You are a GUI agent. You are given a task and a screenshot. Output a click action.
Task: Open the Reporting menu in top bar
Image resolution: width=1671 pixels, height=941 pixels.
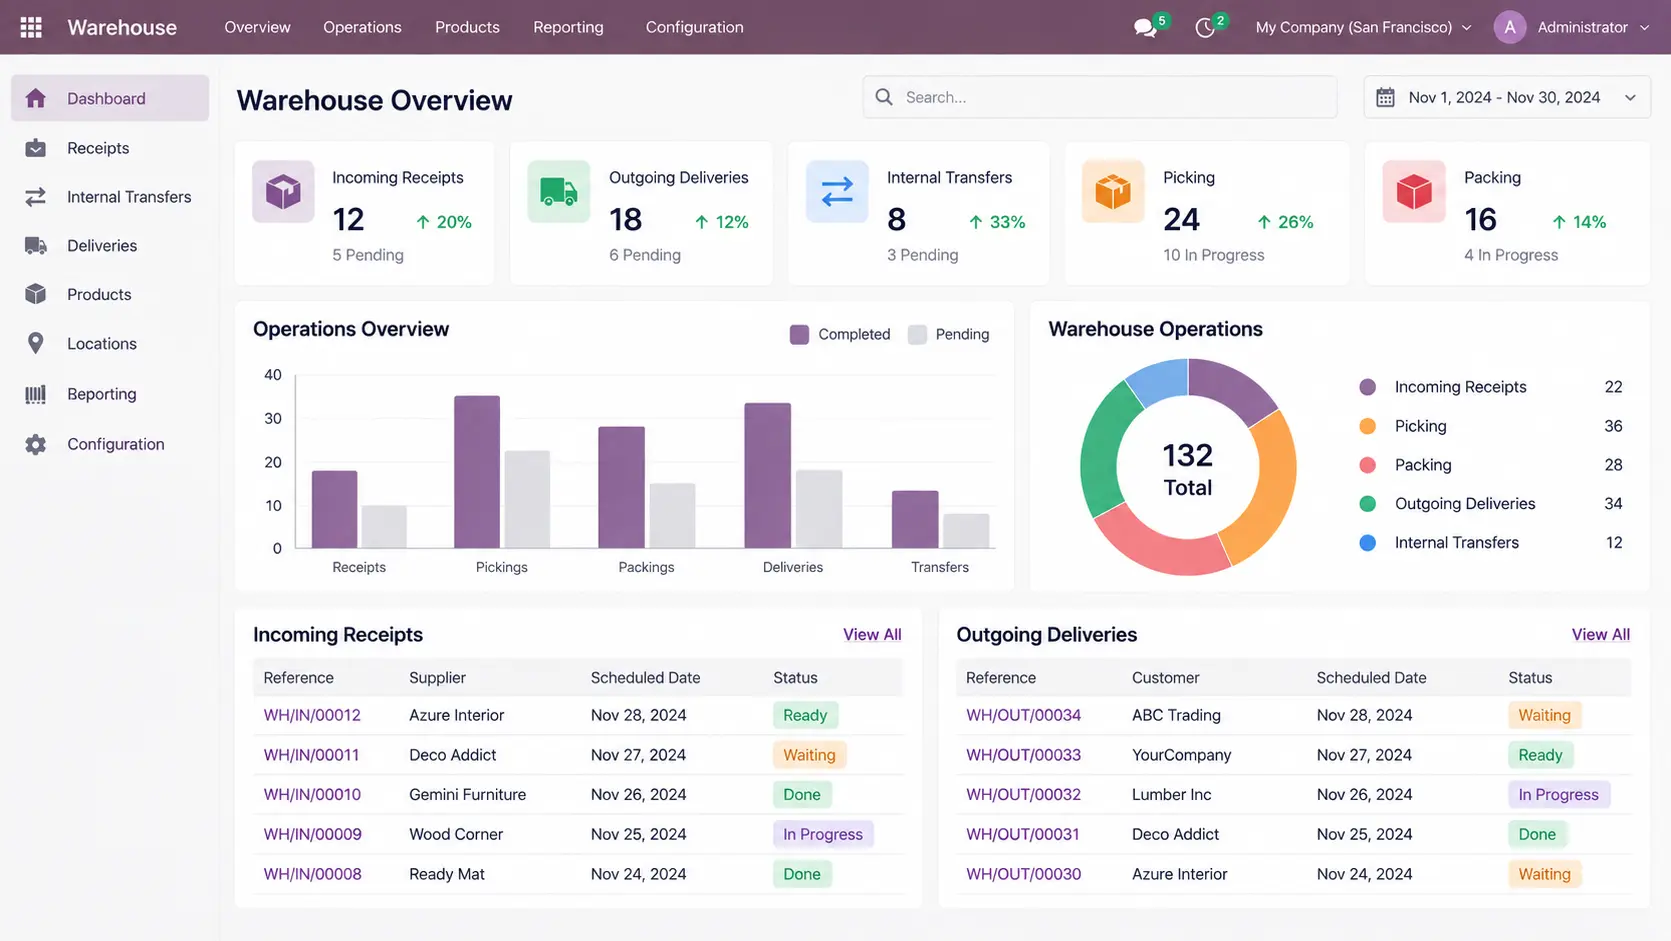coord(568,27)
